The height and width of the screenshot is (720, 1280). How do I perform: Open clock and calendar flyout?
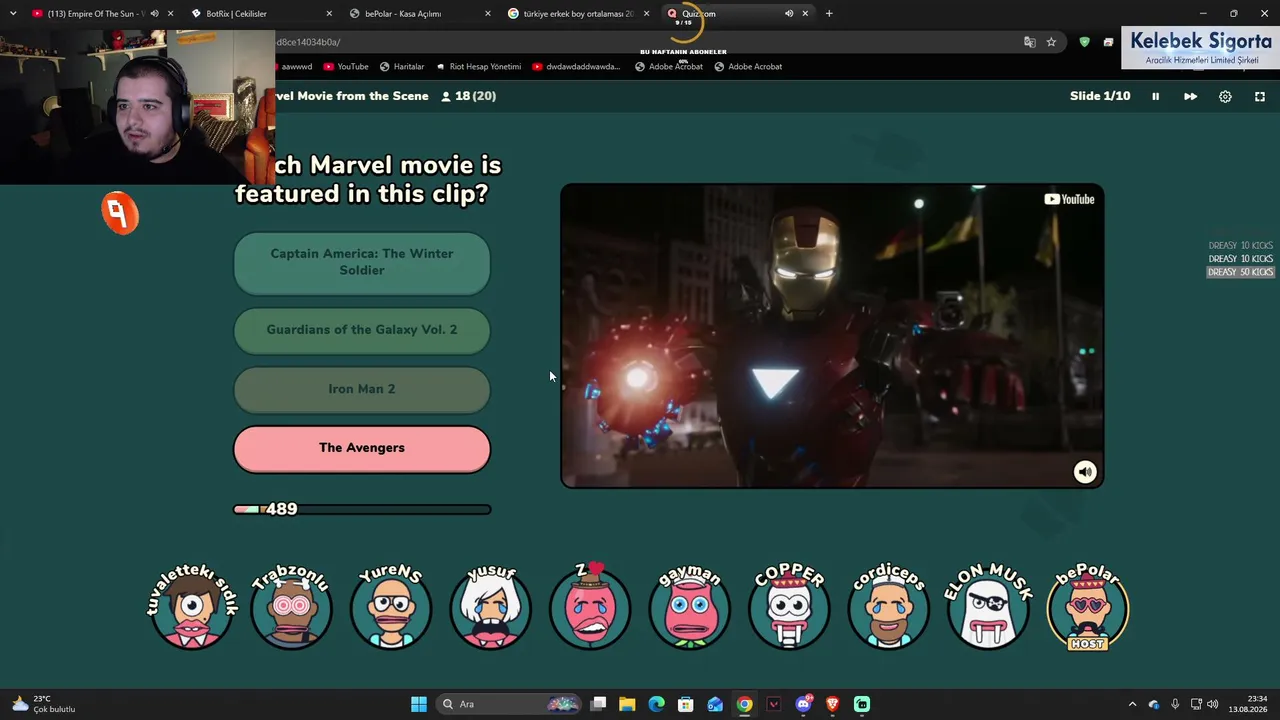click(x=1249, y=704)
